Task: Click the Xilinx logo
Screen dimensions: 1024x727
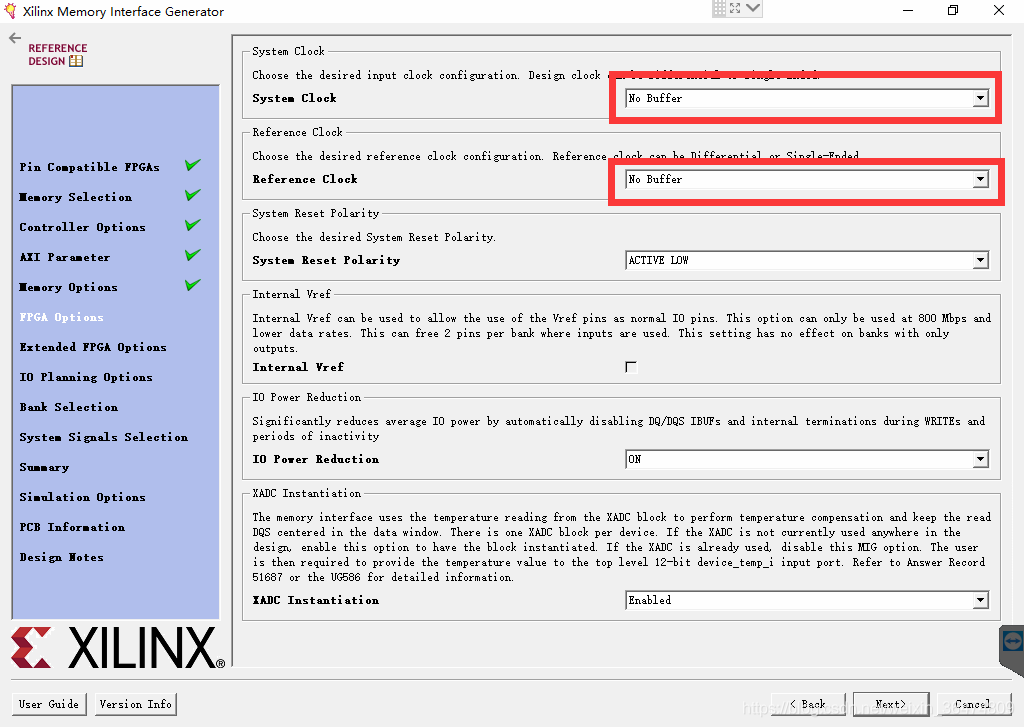Action: pos(118,647)
